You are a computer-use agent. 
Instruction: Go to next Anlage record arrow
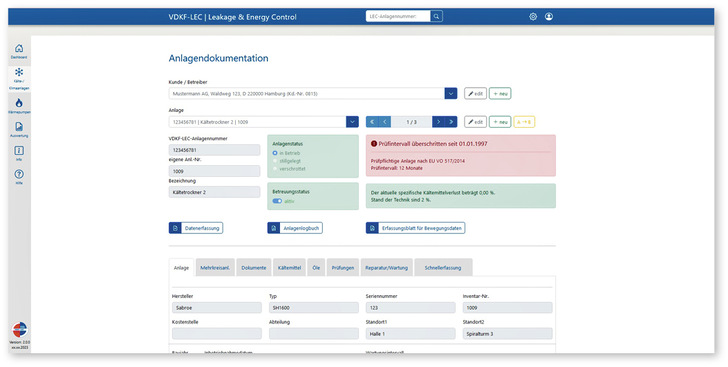point(439,122)
